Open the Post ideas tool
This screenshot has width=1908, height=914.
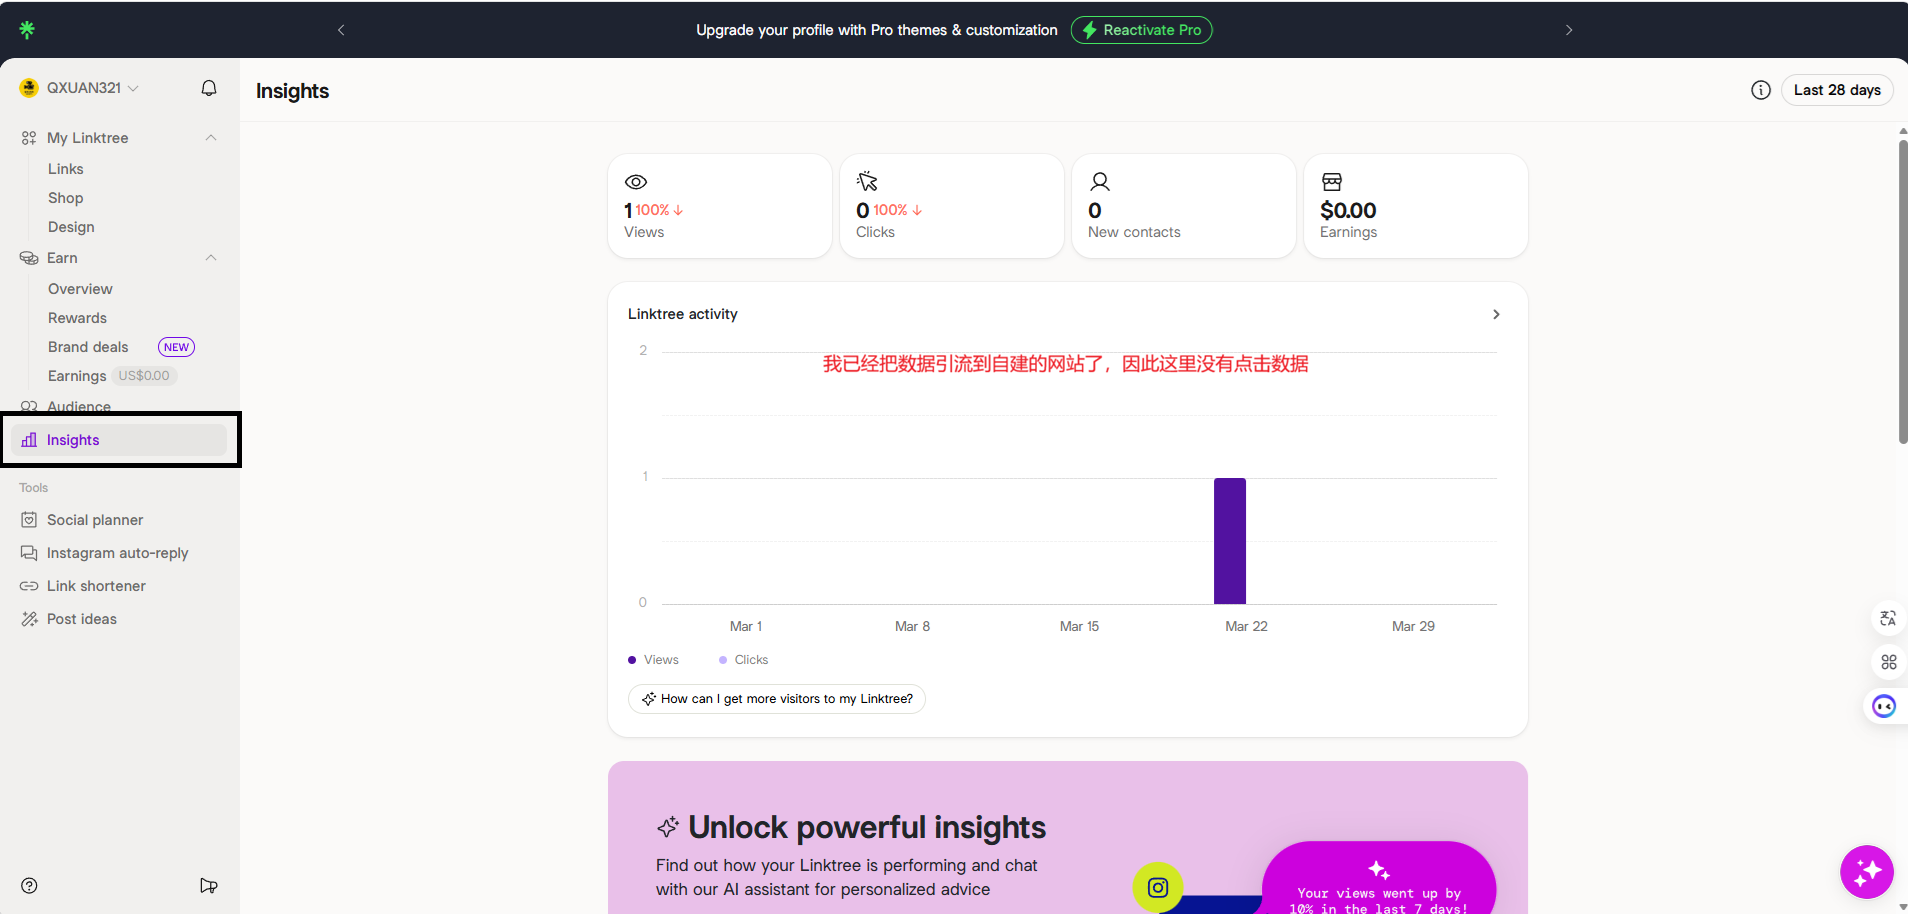pyautogui.click(x=81, y=618)
